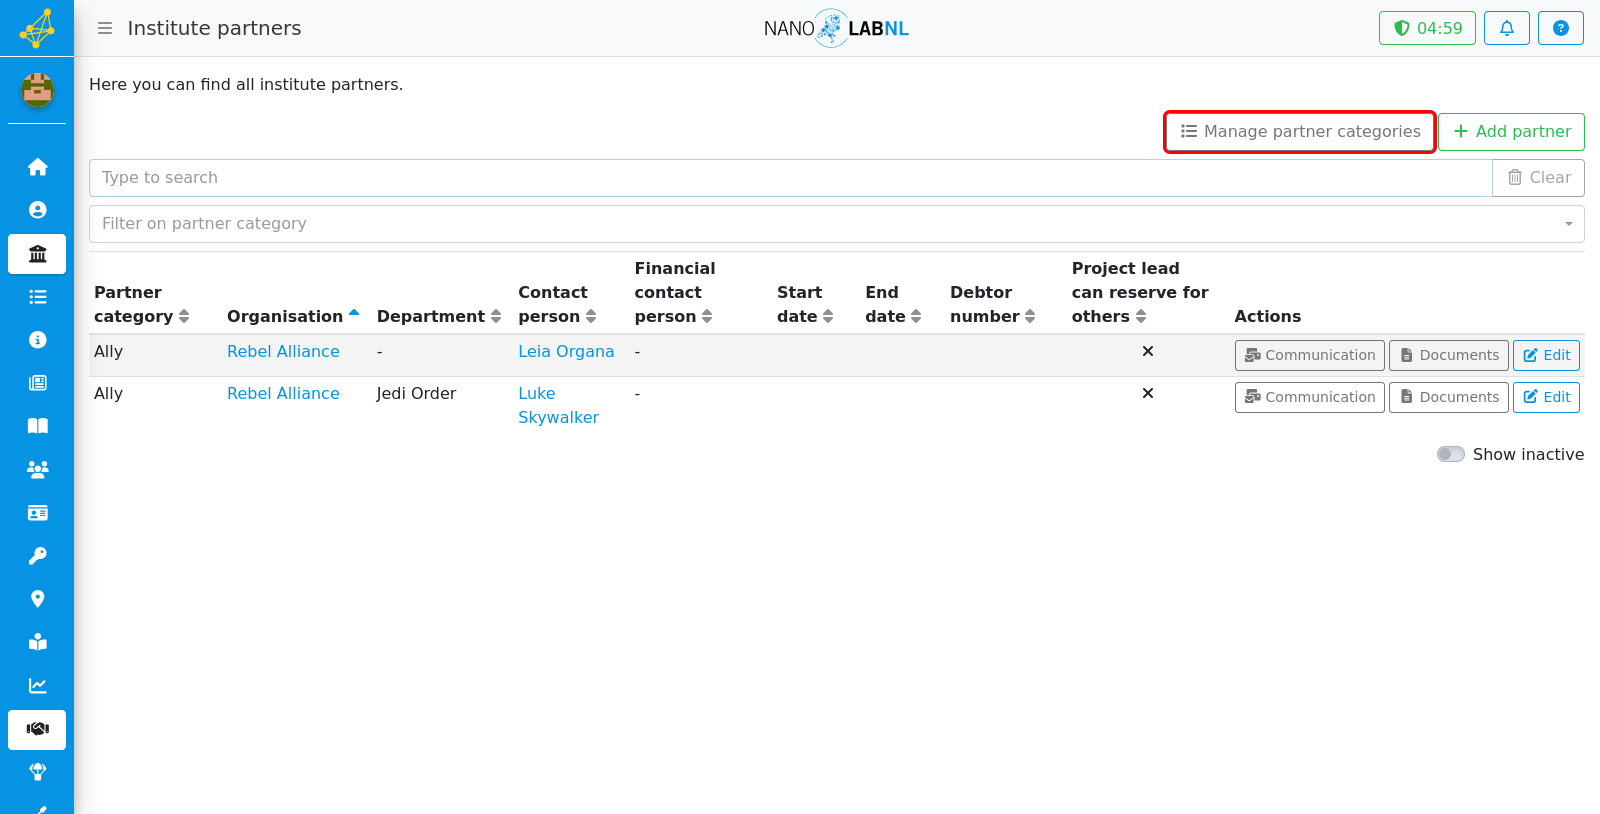This screenshot has width=1600, height=814.
Task: Click the session timer 04:59 button
Action: click(1427, 28)
